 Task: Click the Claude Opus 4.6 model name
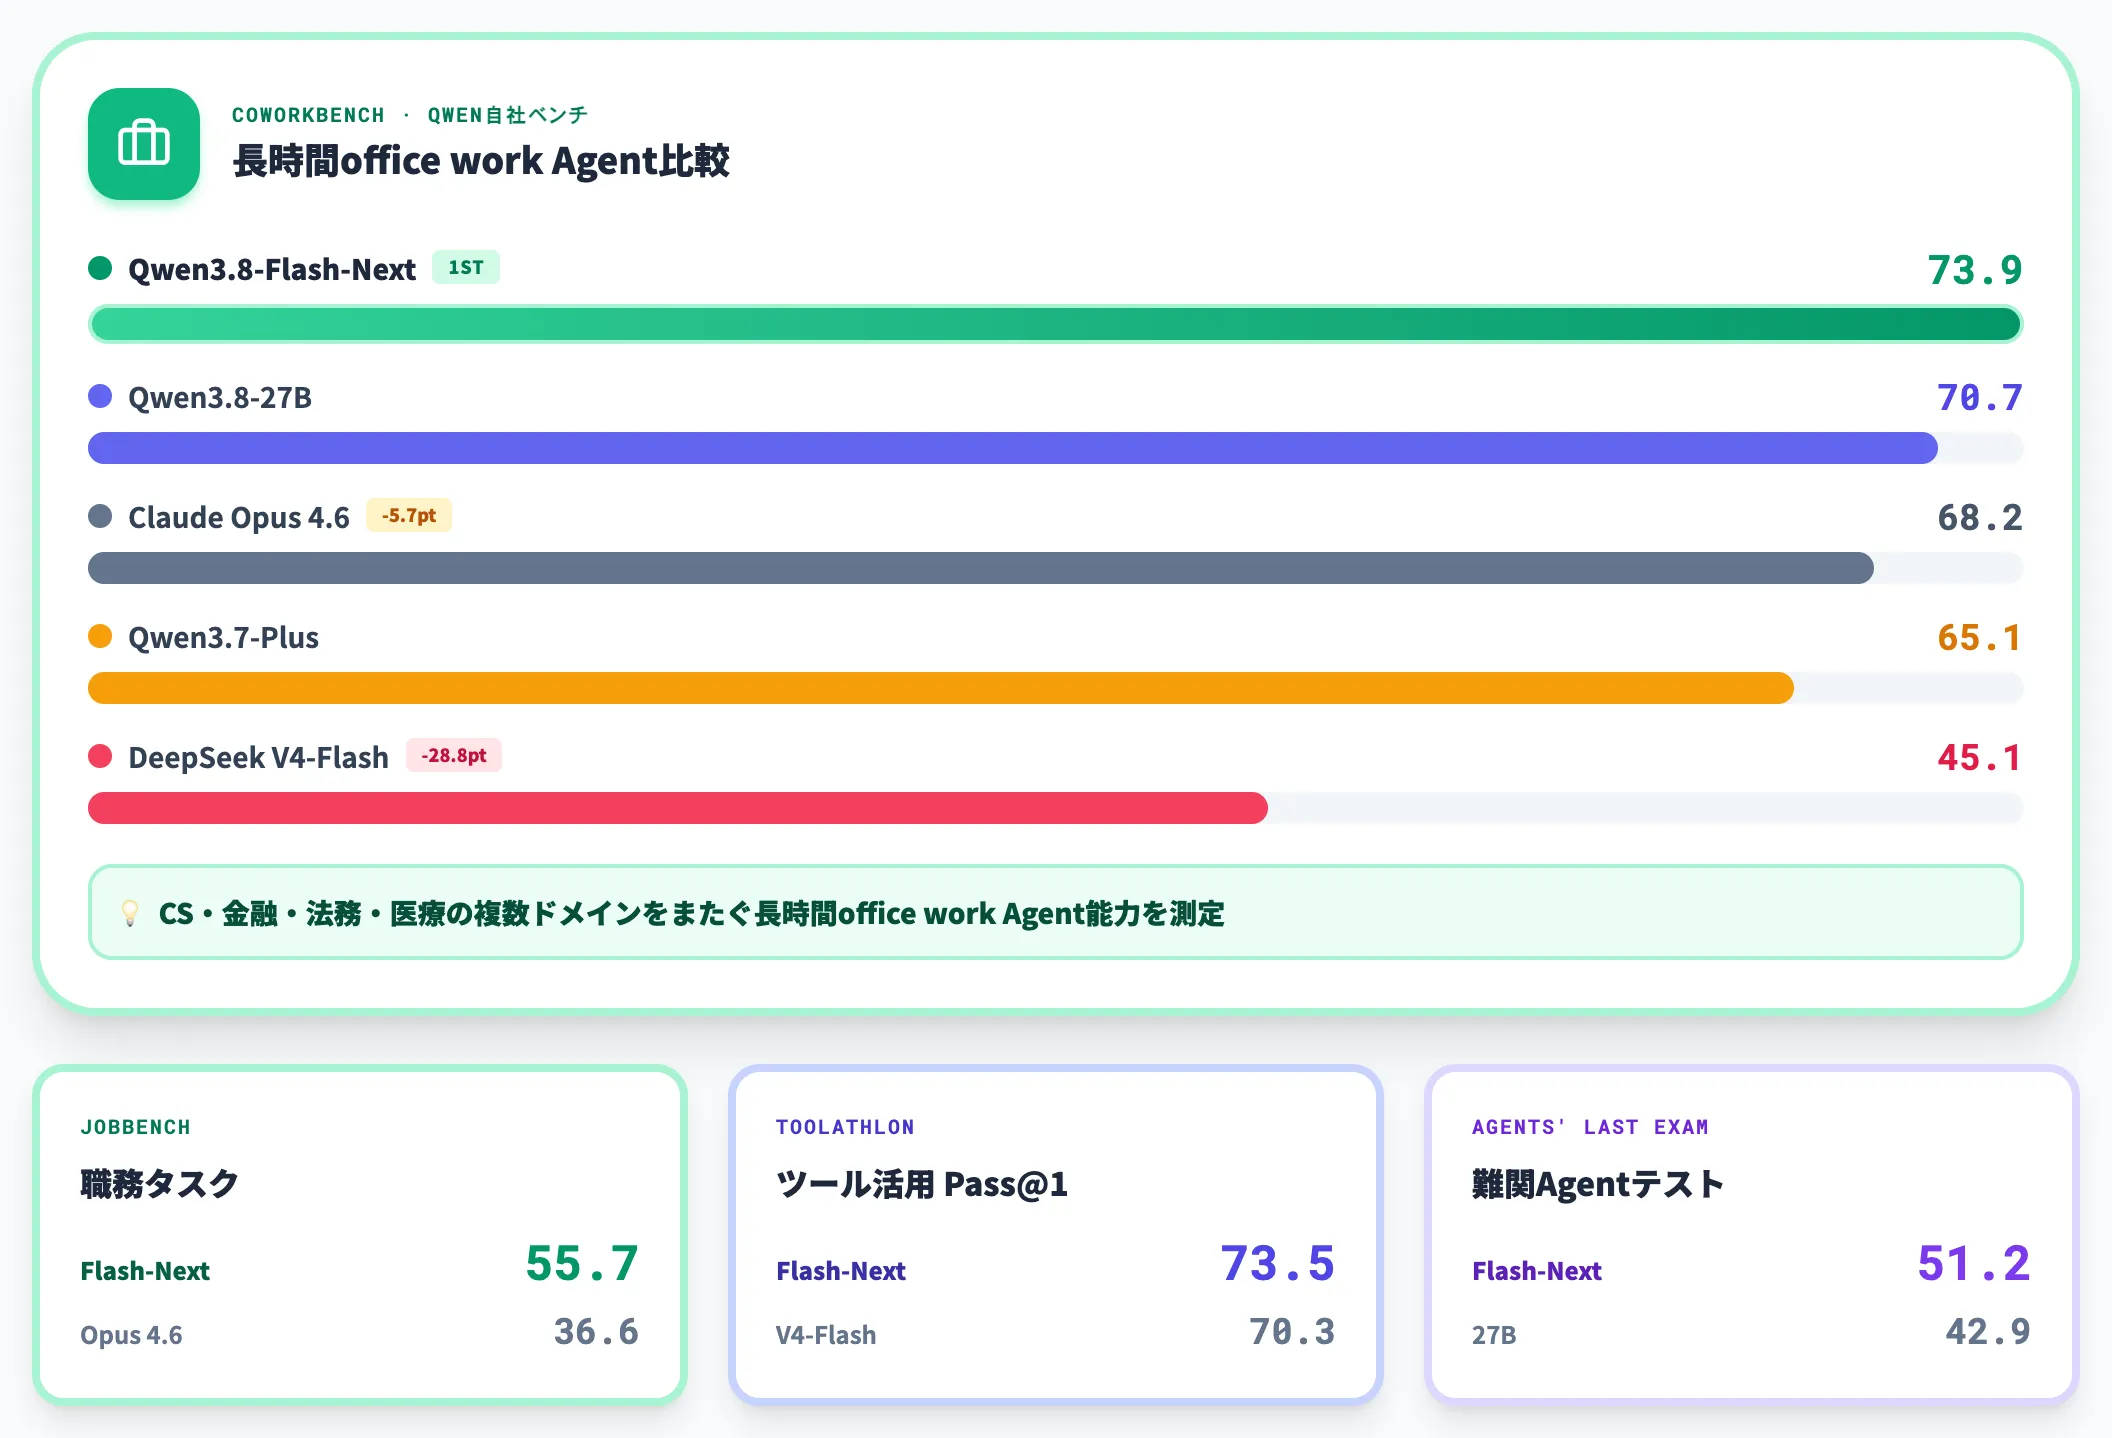[x=239, y=517]
